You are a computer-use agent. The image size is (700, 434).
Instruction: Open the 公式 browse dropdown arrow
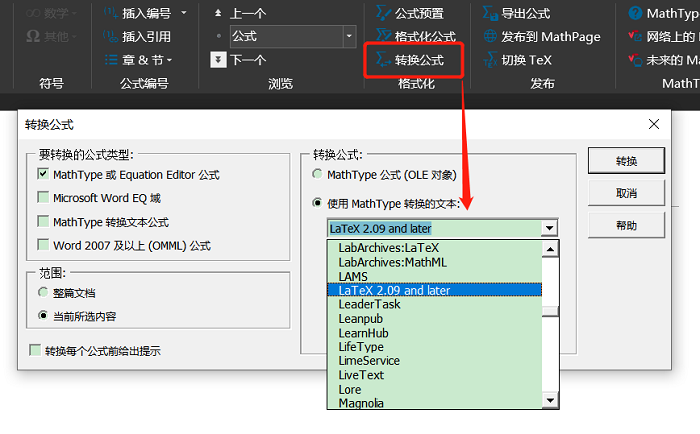point(349,36)
